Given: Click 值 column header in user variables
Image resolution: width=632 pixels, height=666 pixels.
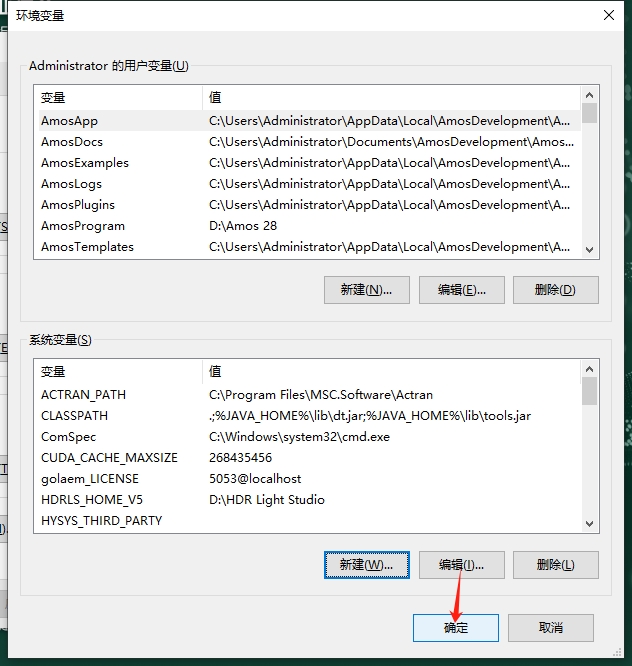Looking at the screenshot, I should pyautogui.click(x=392, y=98).
